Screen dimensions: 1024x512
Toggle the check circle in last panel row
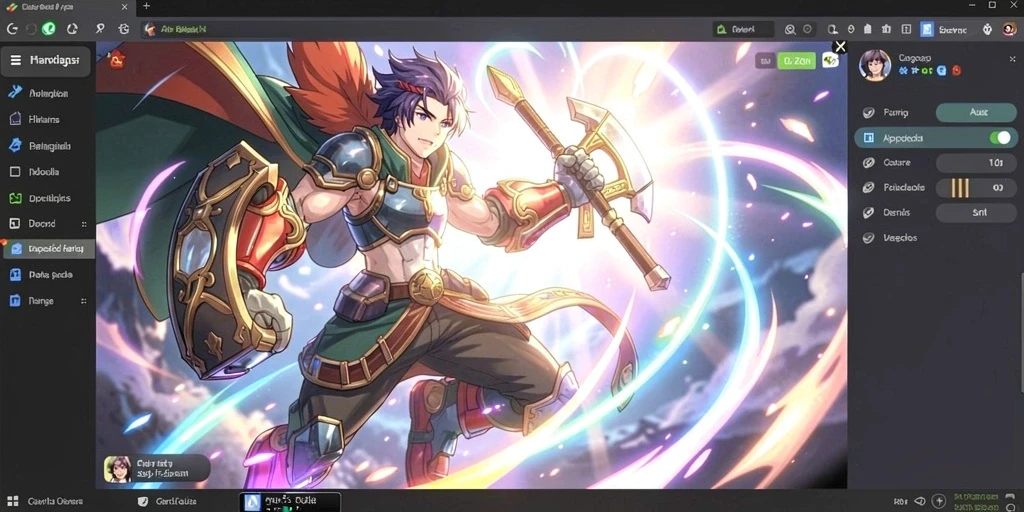coord(869,238)
